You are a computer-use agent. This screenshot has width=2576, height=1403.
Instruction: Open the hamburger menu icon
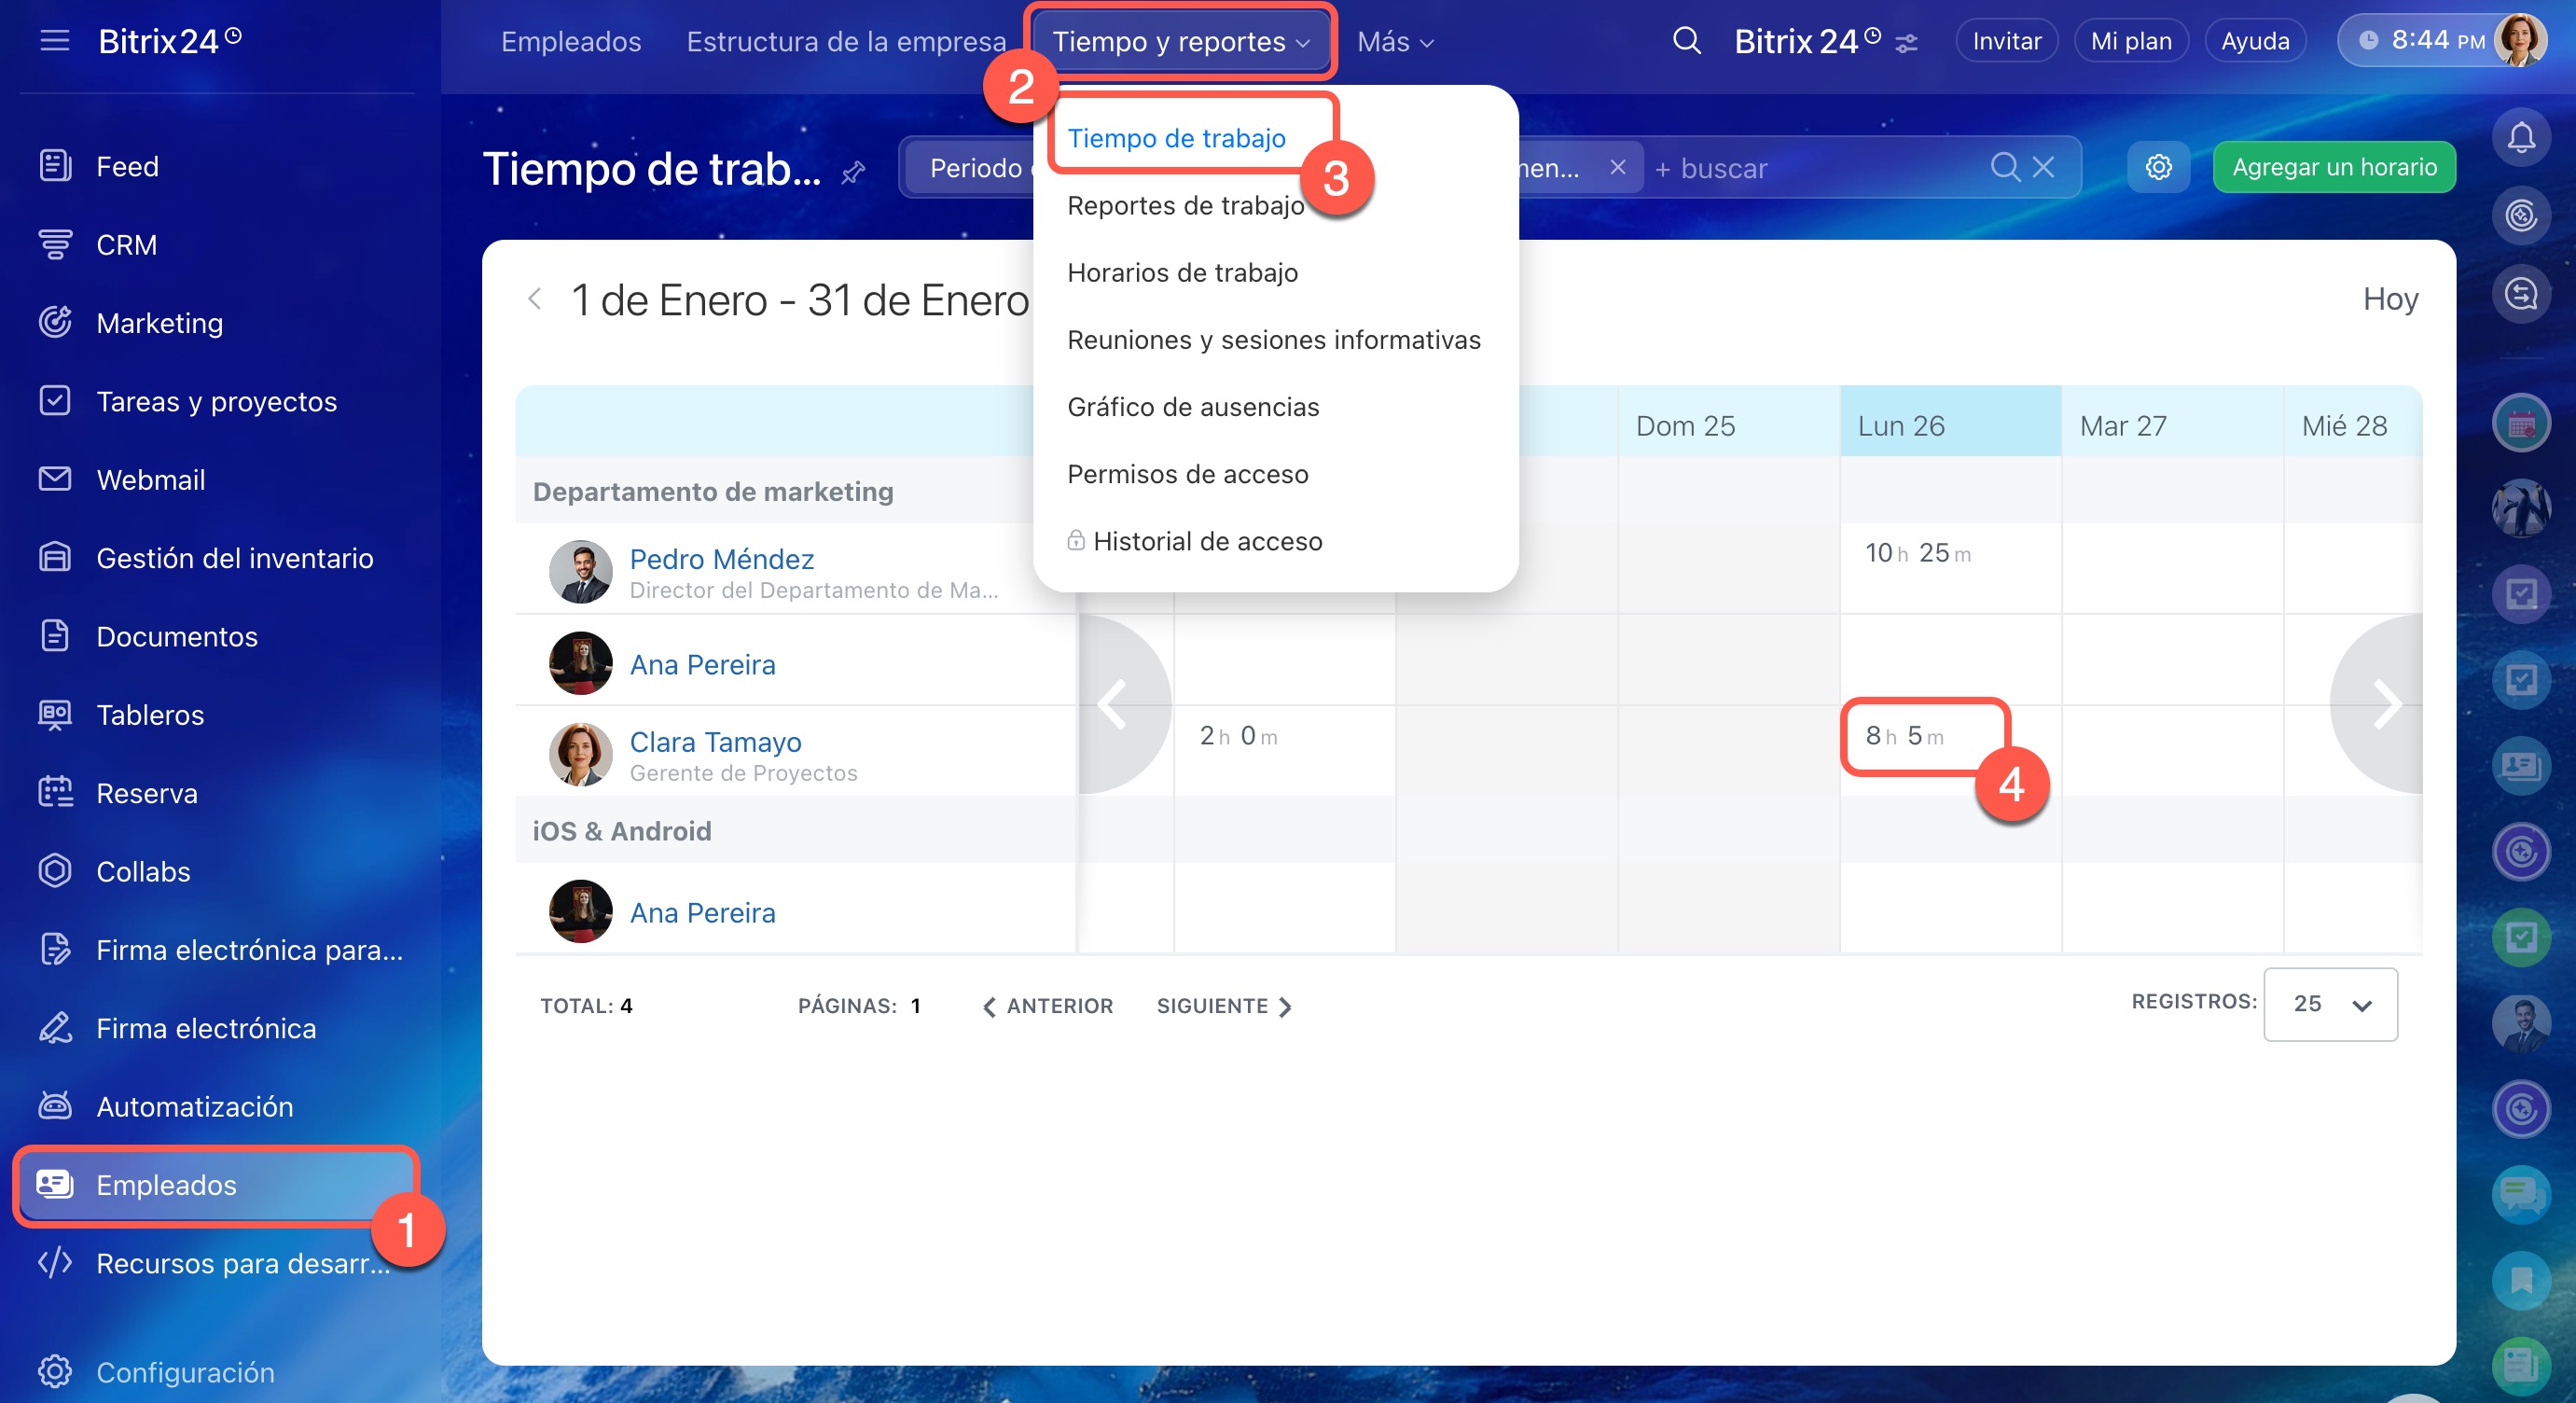[x=54, y=41]
